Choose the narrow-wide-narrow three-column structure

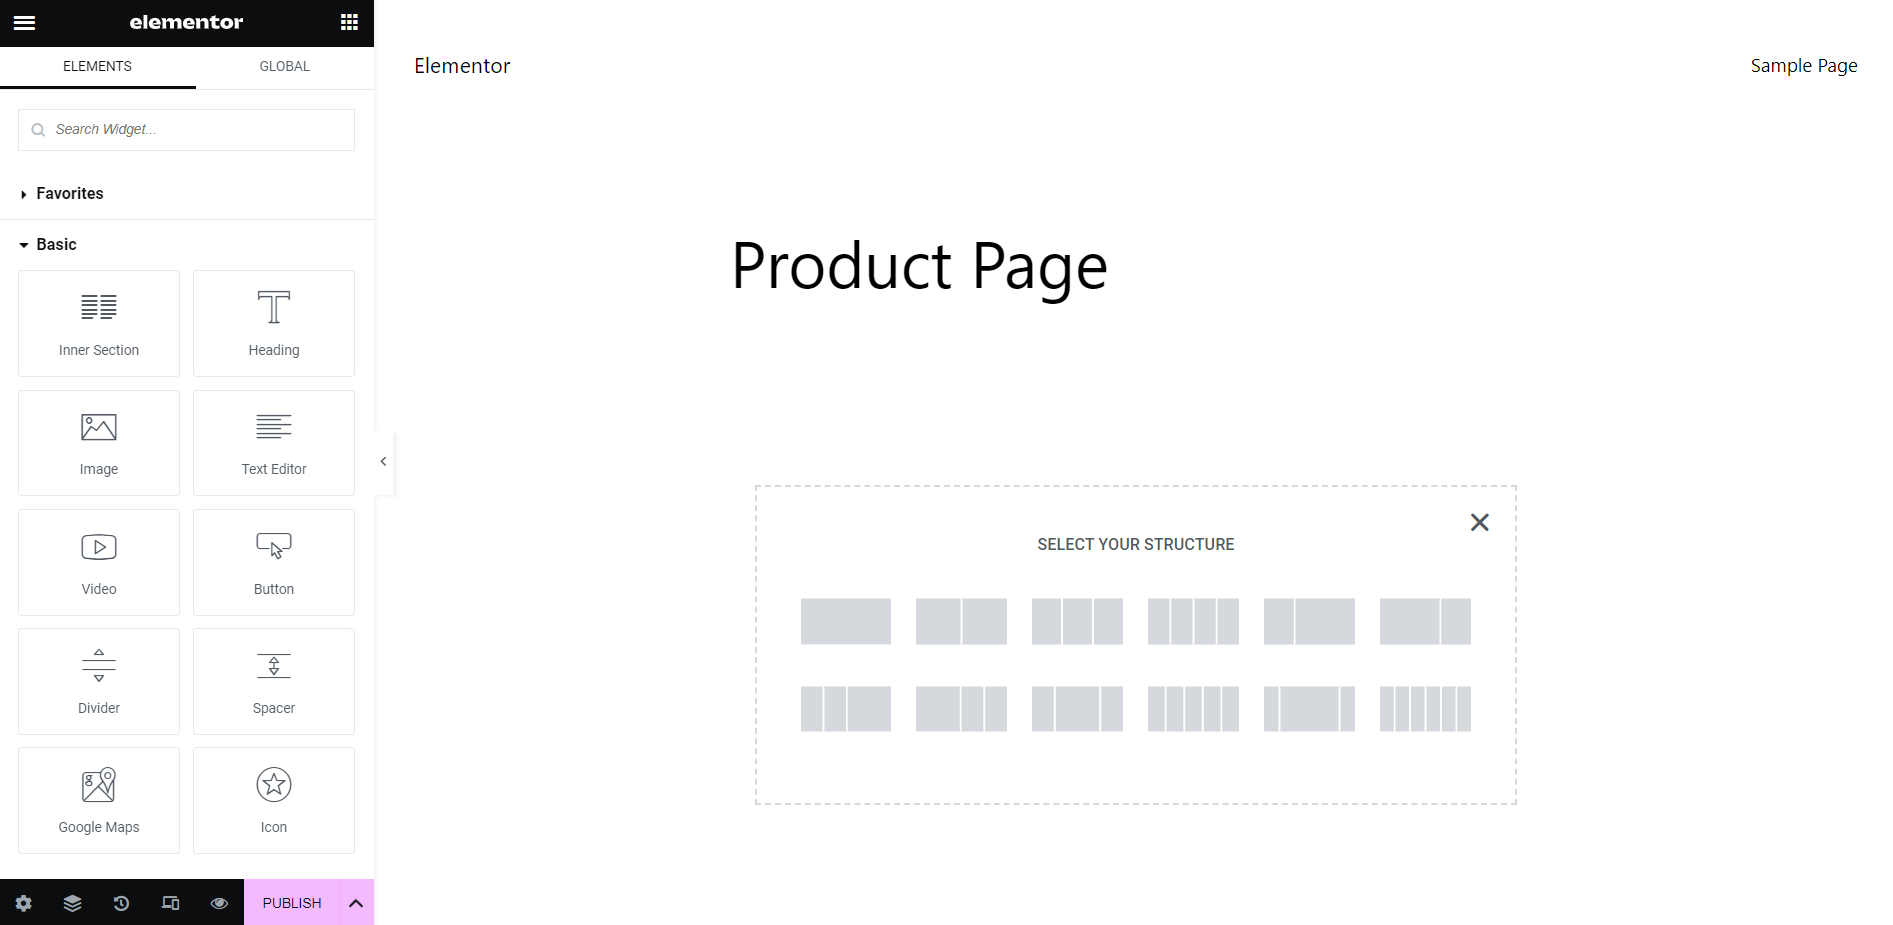(1077, 709)
